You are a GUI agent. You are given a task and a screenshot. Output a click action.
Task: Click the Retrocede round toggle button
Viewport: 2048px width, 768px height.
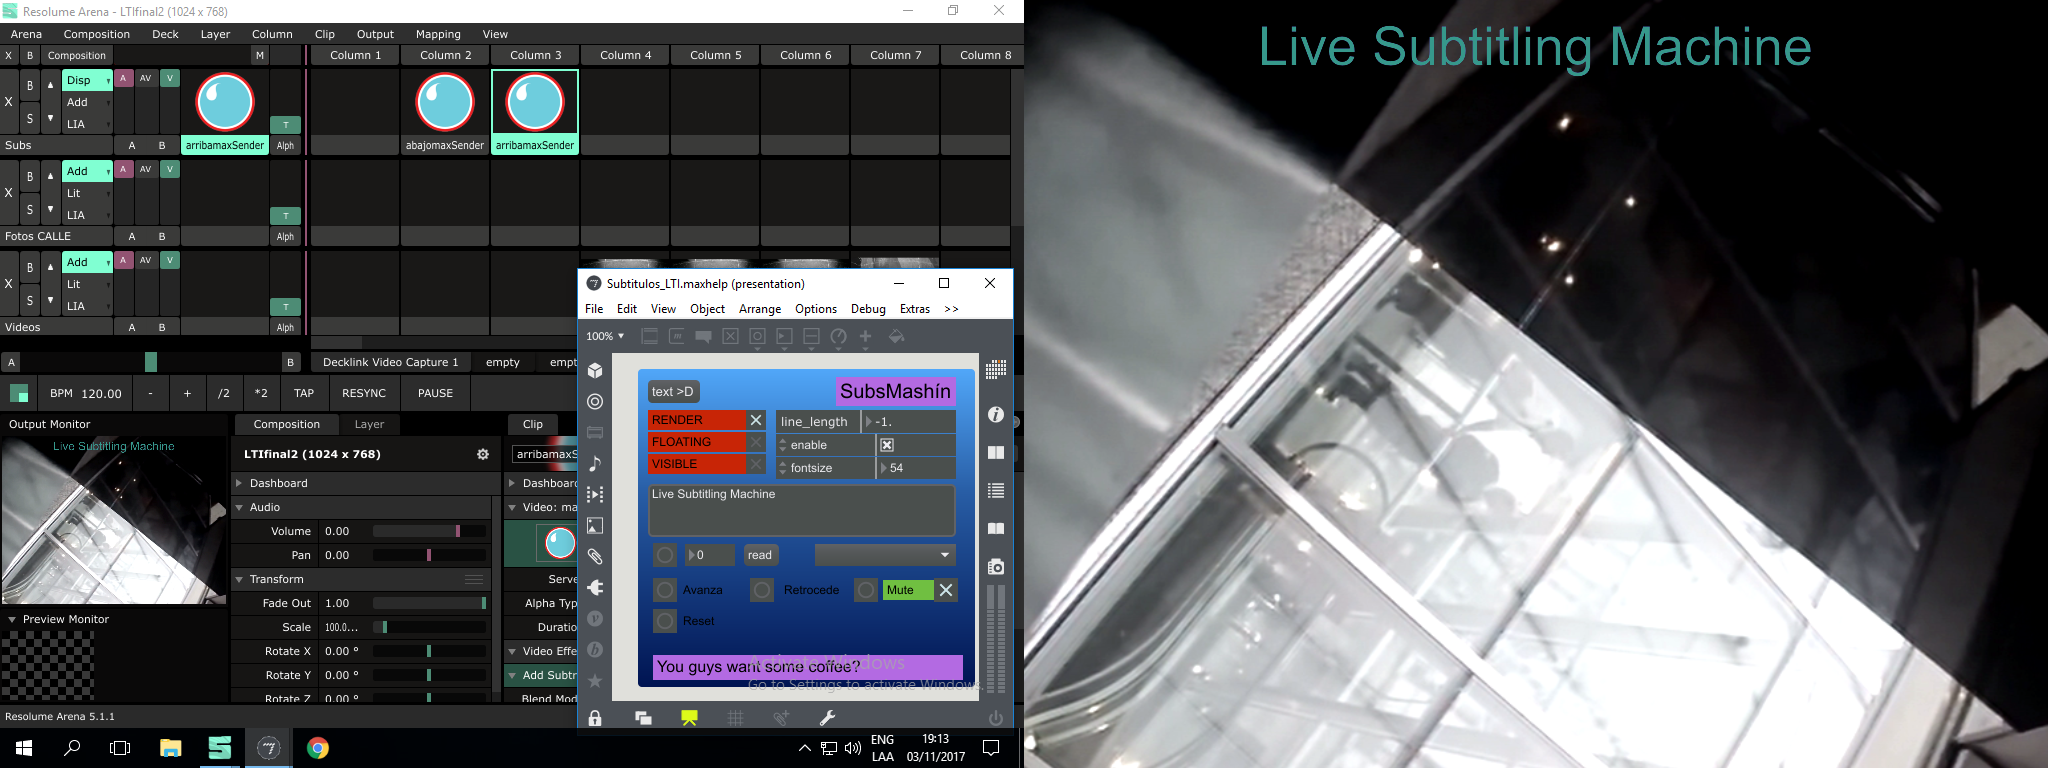click(x=762, y=590)
